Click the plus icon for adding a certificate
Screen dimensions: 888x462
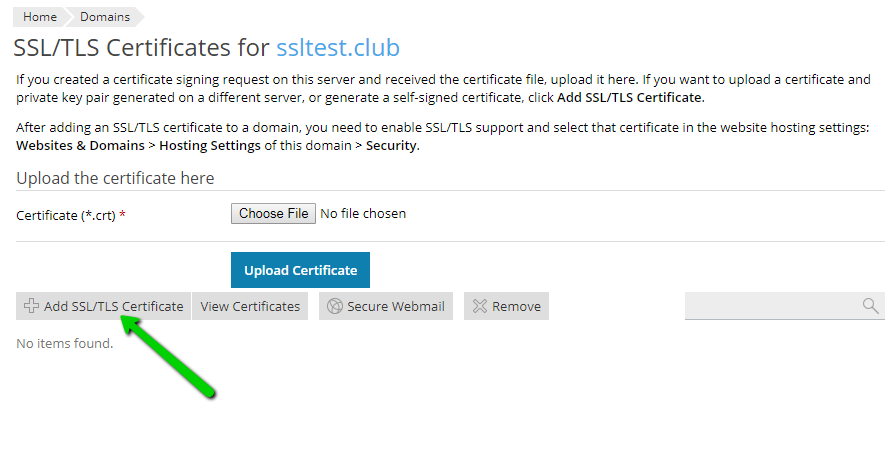click(31, 306)
